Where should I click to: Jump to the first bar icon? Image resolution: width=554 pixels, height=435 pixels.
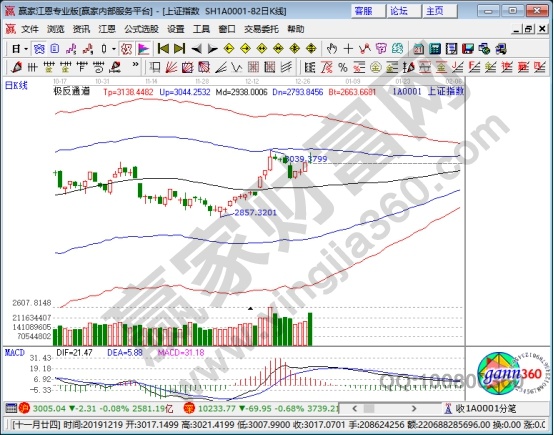tap(163, 49)
